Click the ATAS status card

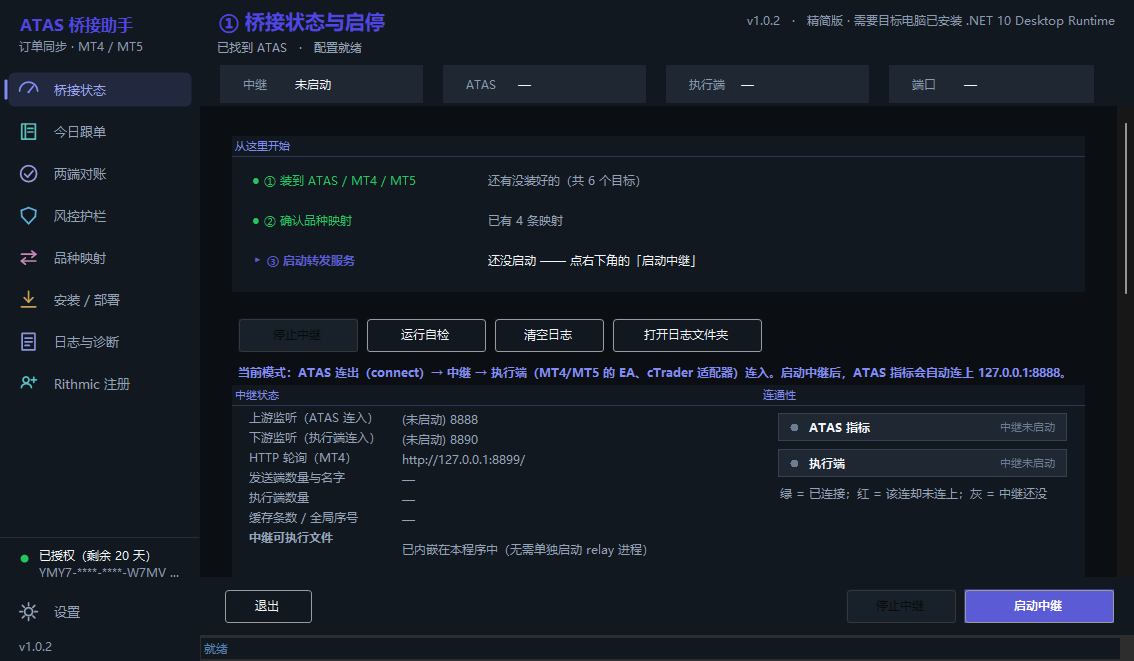(x=544, y=85)
